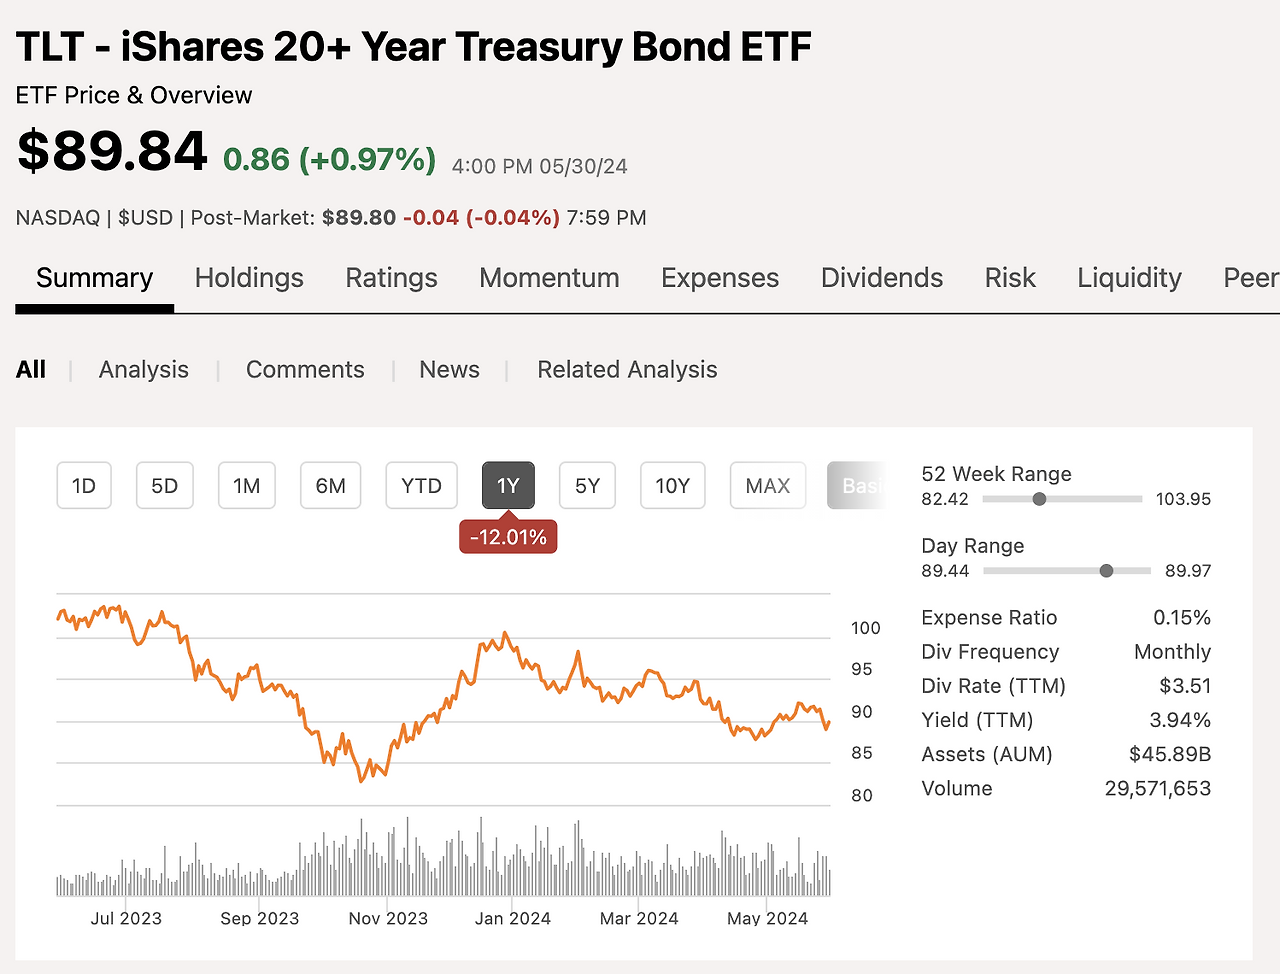
Task: Click the 52 Week Range slider marker
Action: point(1039,499)
